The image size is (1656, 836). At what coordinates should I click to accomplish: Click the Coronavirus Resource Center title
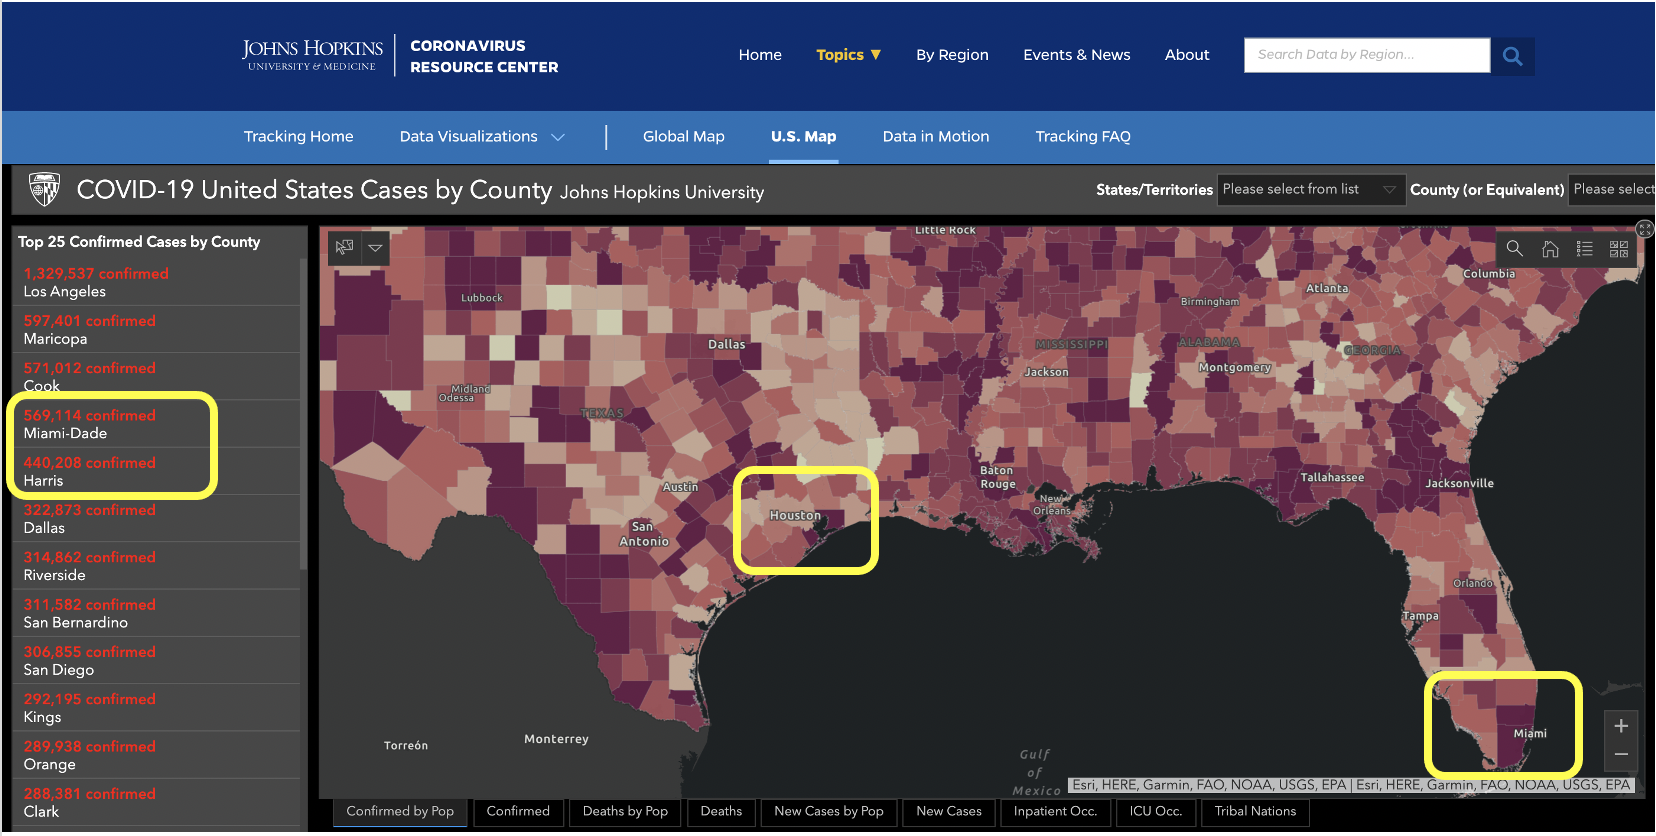[484, 56]
